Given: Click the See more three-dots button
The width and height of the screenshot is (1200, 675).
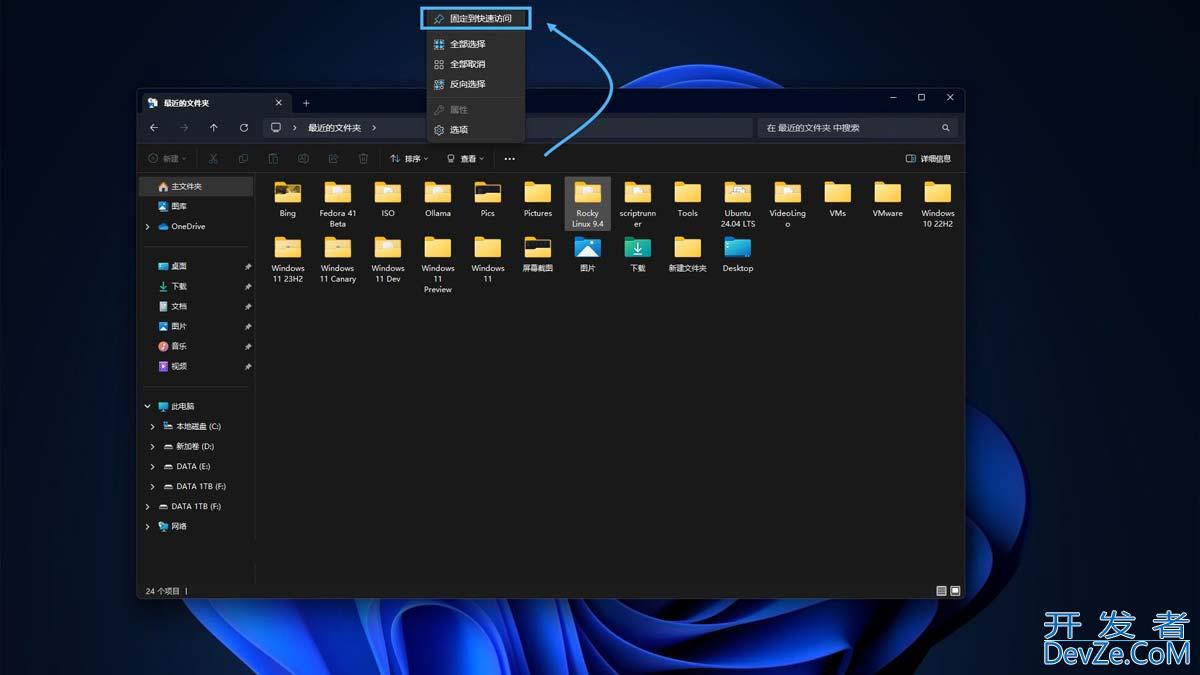Looking at the screenshot, I should pos(509,159).
